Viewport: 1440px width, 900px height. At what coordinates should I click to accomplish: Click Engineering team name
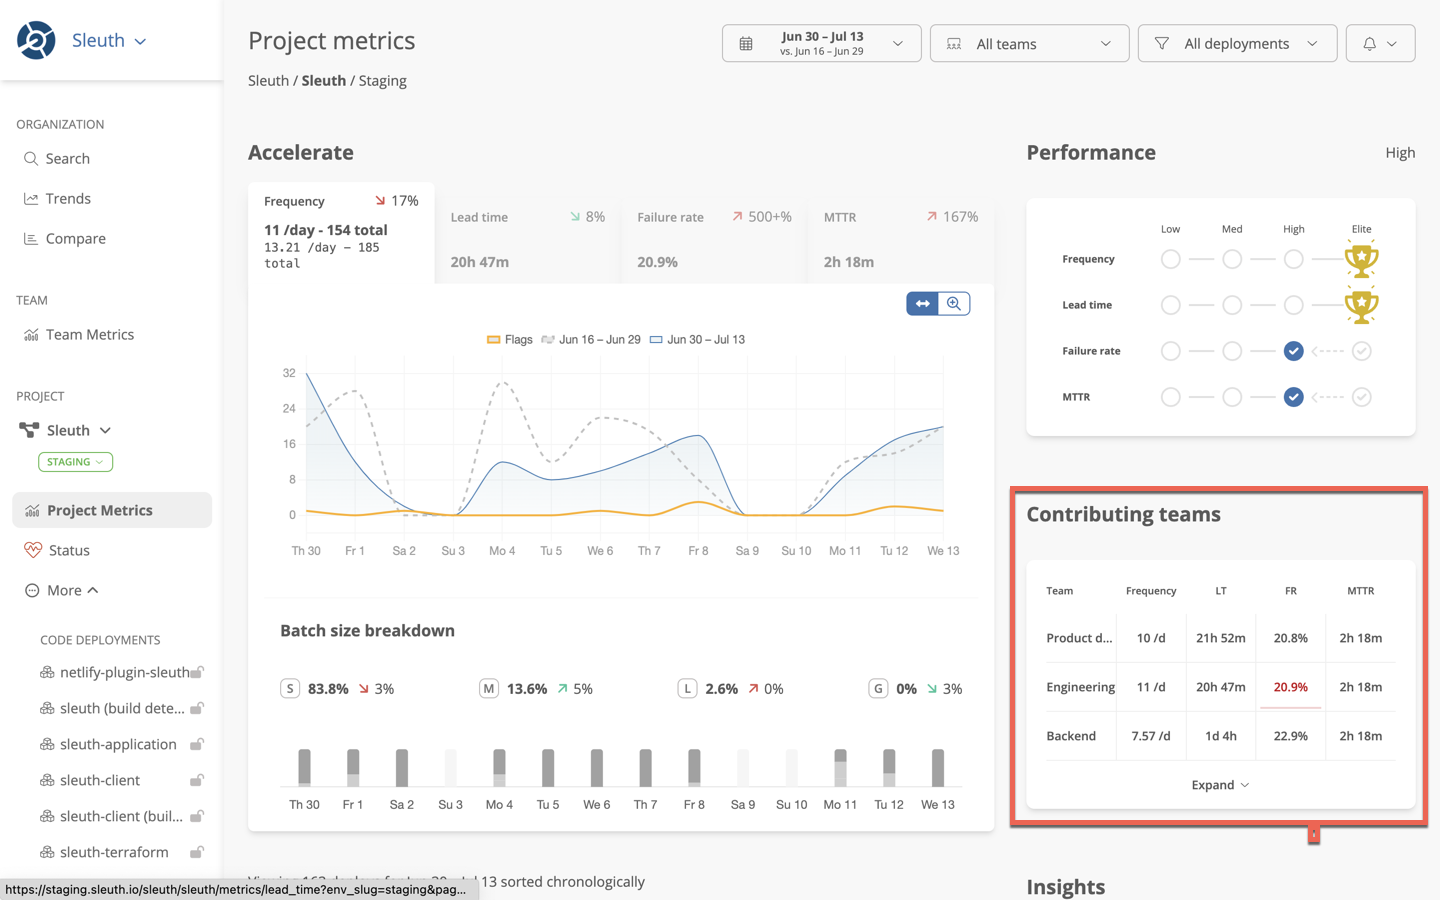(1080, 686)
